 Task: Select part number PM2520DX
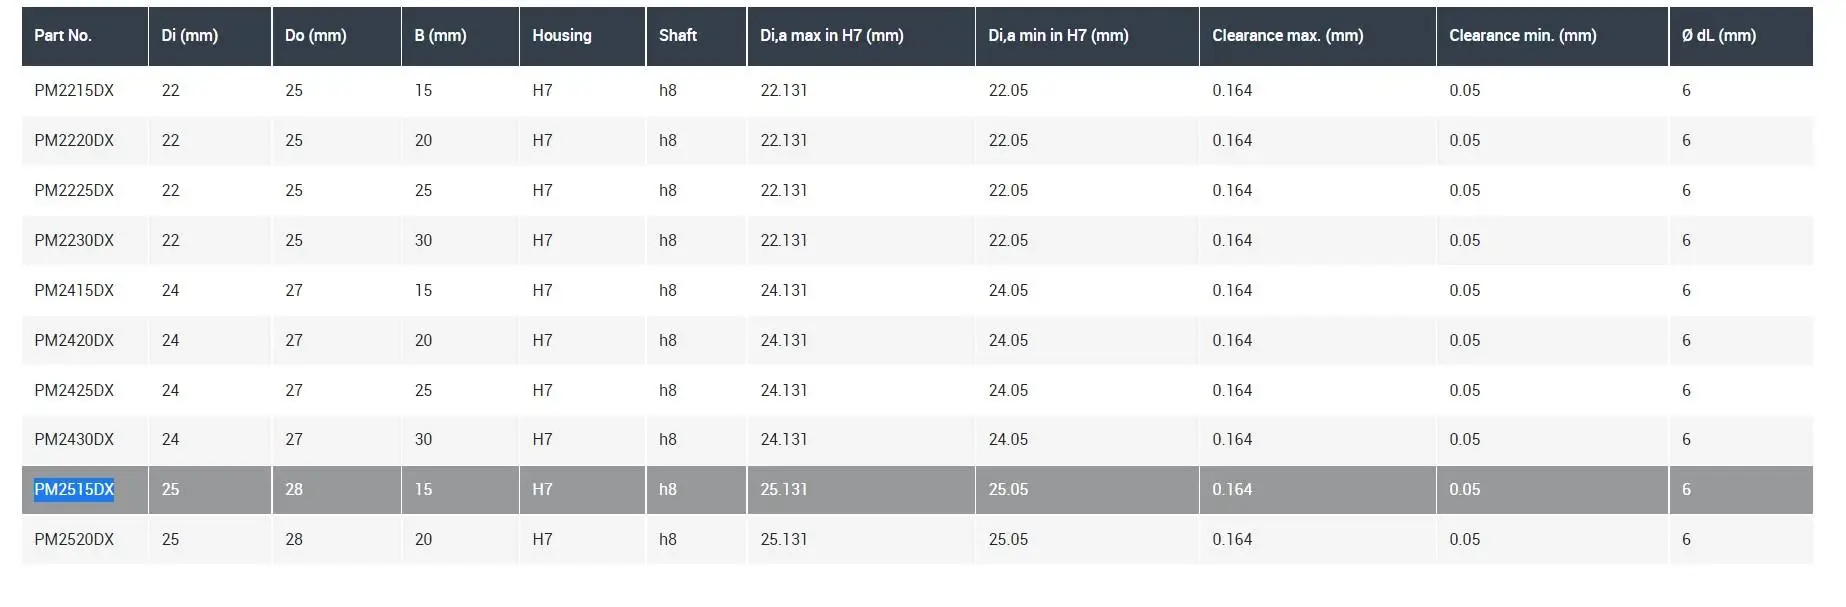[x=74, y=540]
